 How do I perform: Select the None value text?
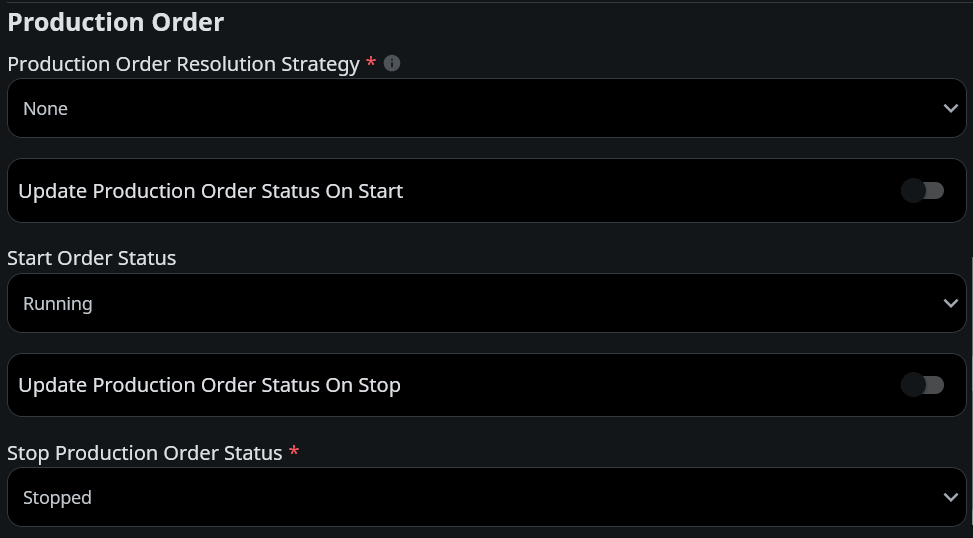[x=46, y=109]
